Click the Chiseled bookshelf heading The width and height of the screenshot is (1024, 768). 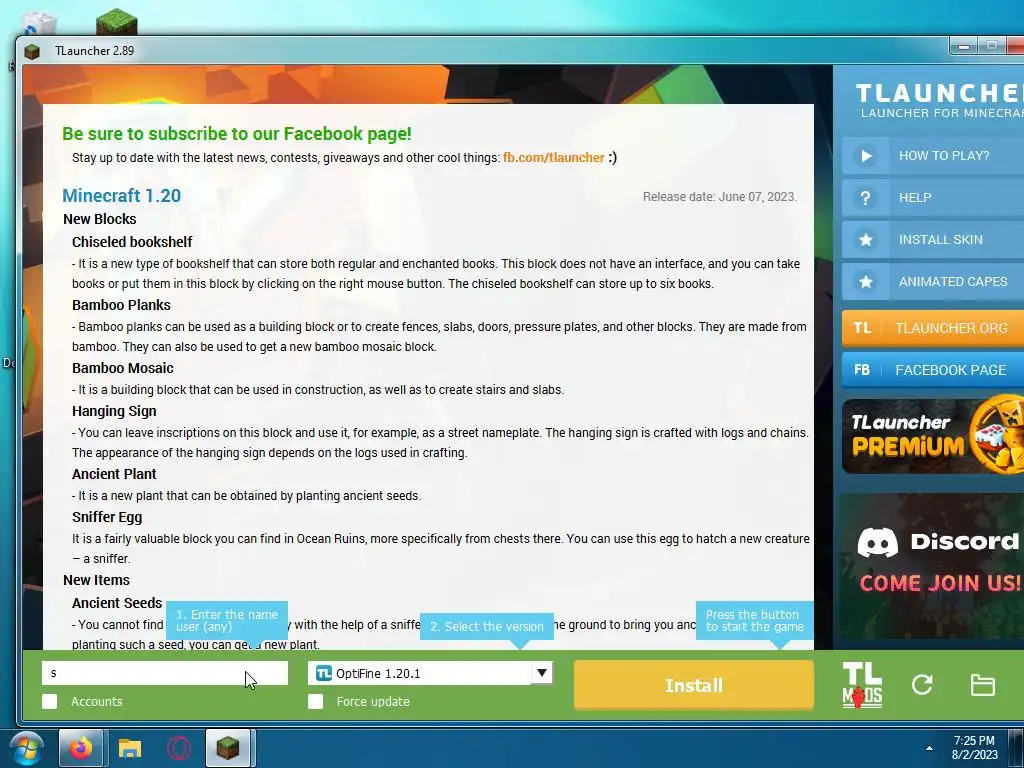(x=132, y=242)
